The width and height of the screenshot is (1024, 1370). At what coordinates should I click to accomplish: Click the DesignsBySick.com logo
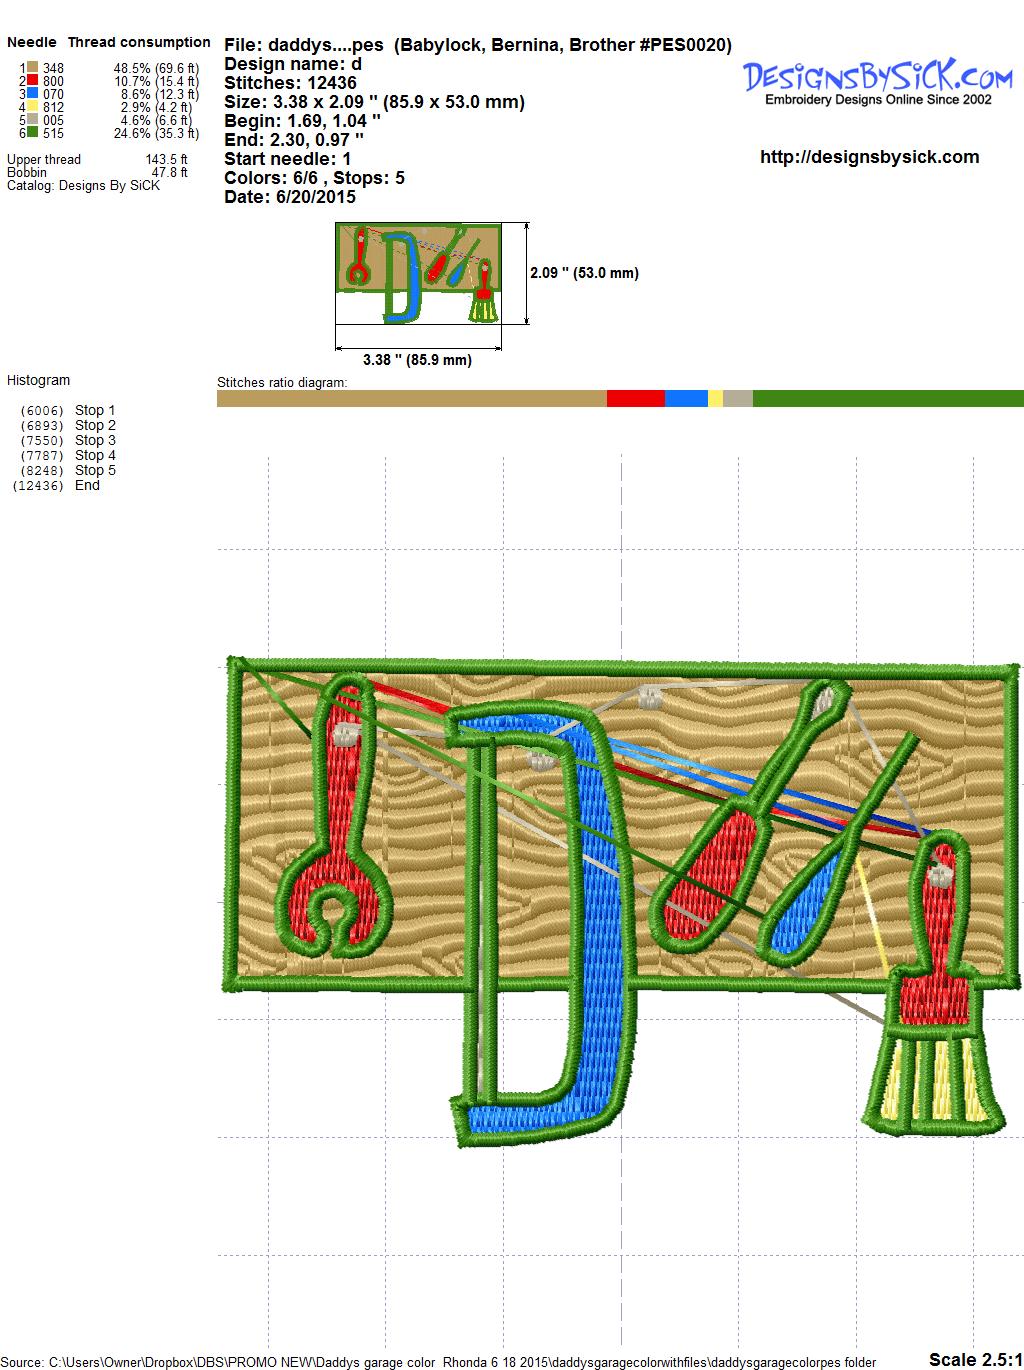(877, 81)
